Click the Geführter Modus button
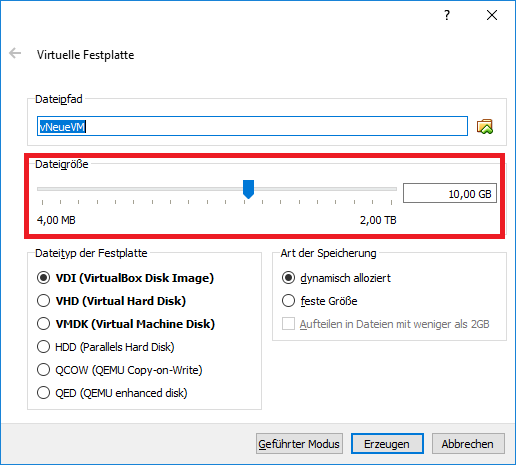This screenshot has width=516, height=465. (299, 444)
